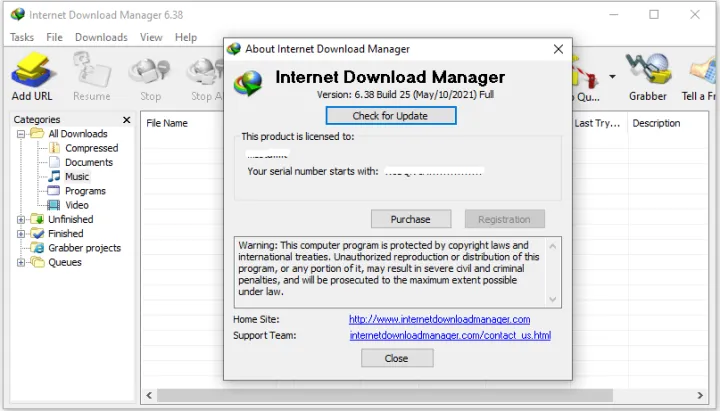
Task: Select the Queues category
Action: 65,262
